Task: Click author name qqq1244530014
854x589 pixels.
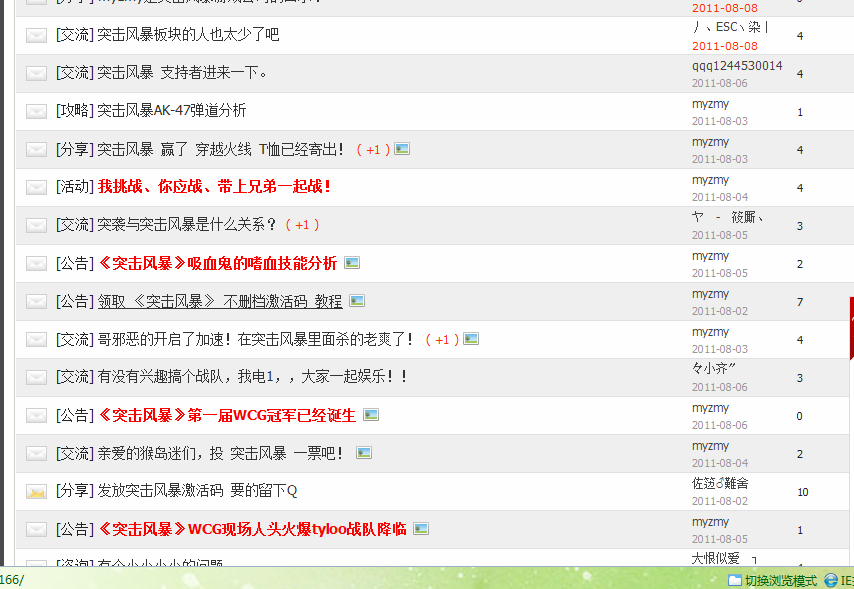Action: pyautogui.click(x=737, y=66)
